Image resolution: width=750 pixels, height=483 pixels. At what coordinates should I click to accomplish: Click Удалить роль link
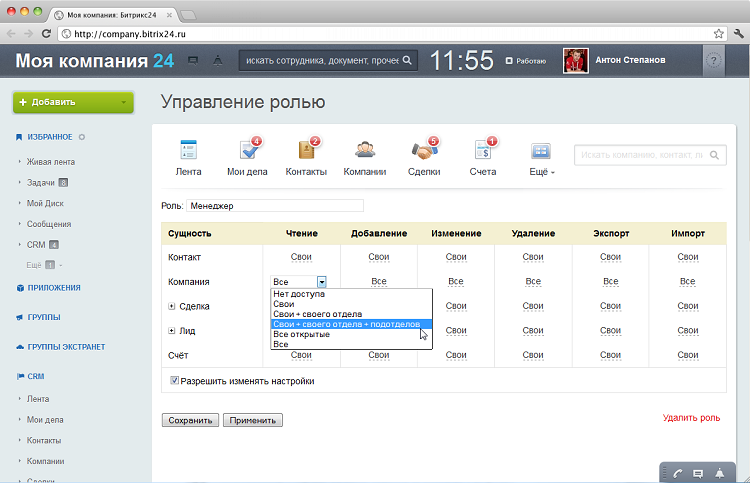coord(691,418)
